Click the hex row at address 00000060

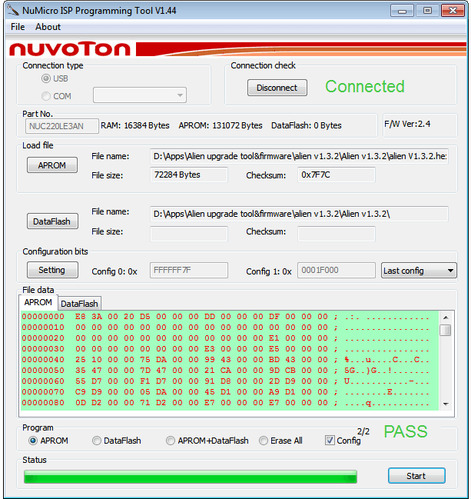point(225,381)
